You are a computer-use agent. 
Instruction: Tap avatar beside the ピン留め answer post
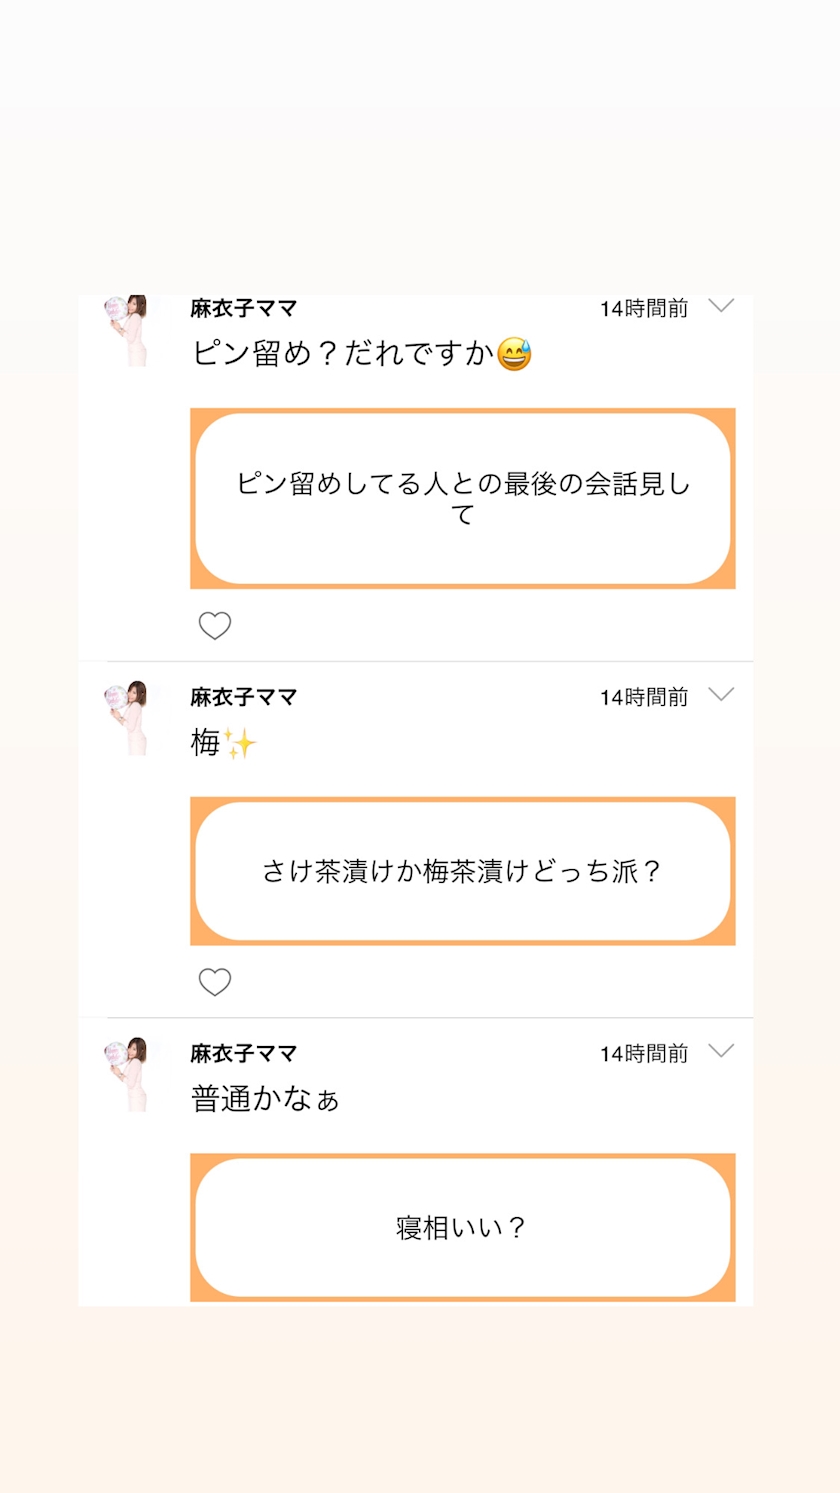pyautogui.click(x=127, y=330)
